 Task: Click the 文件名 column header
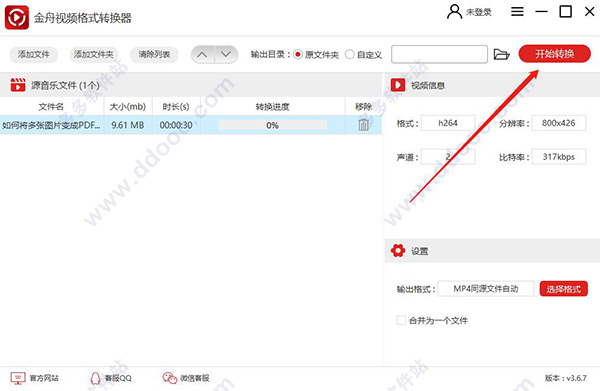51,106
